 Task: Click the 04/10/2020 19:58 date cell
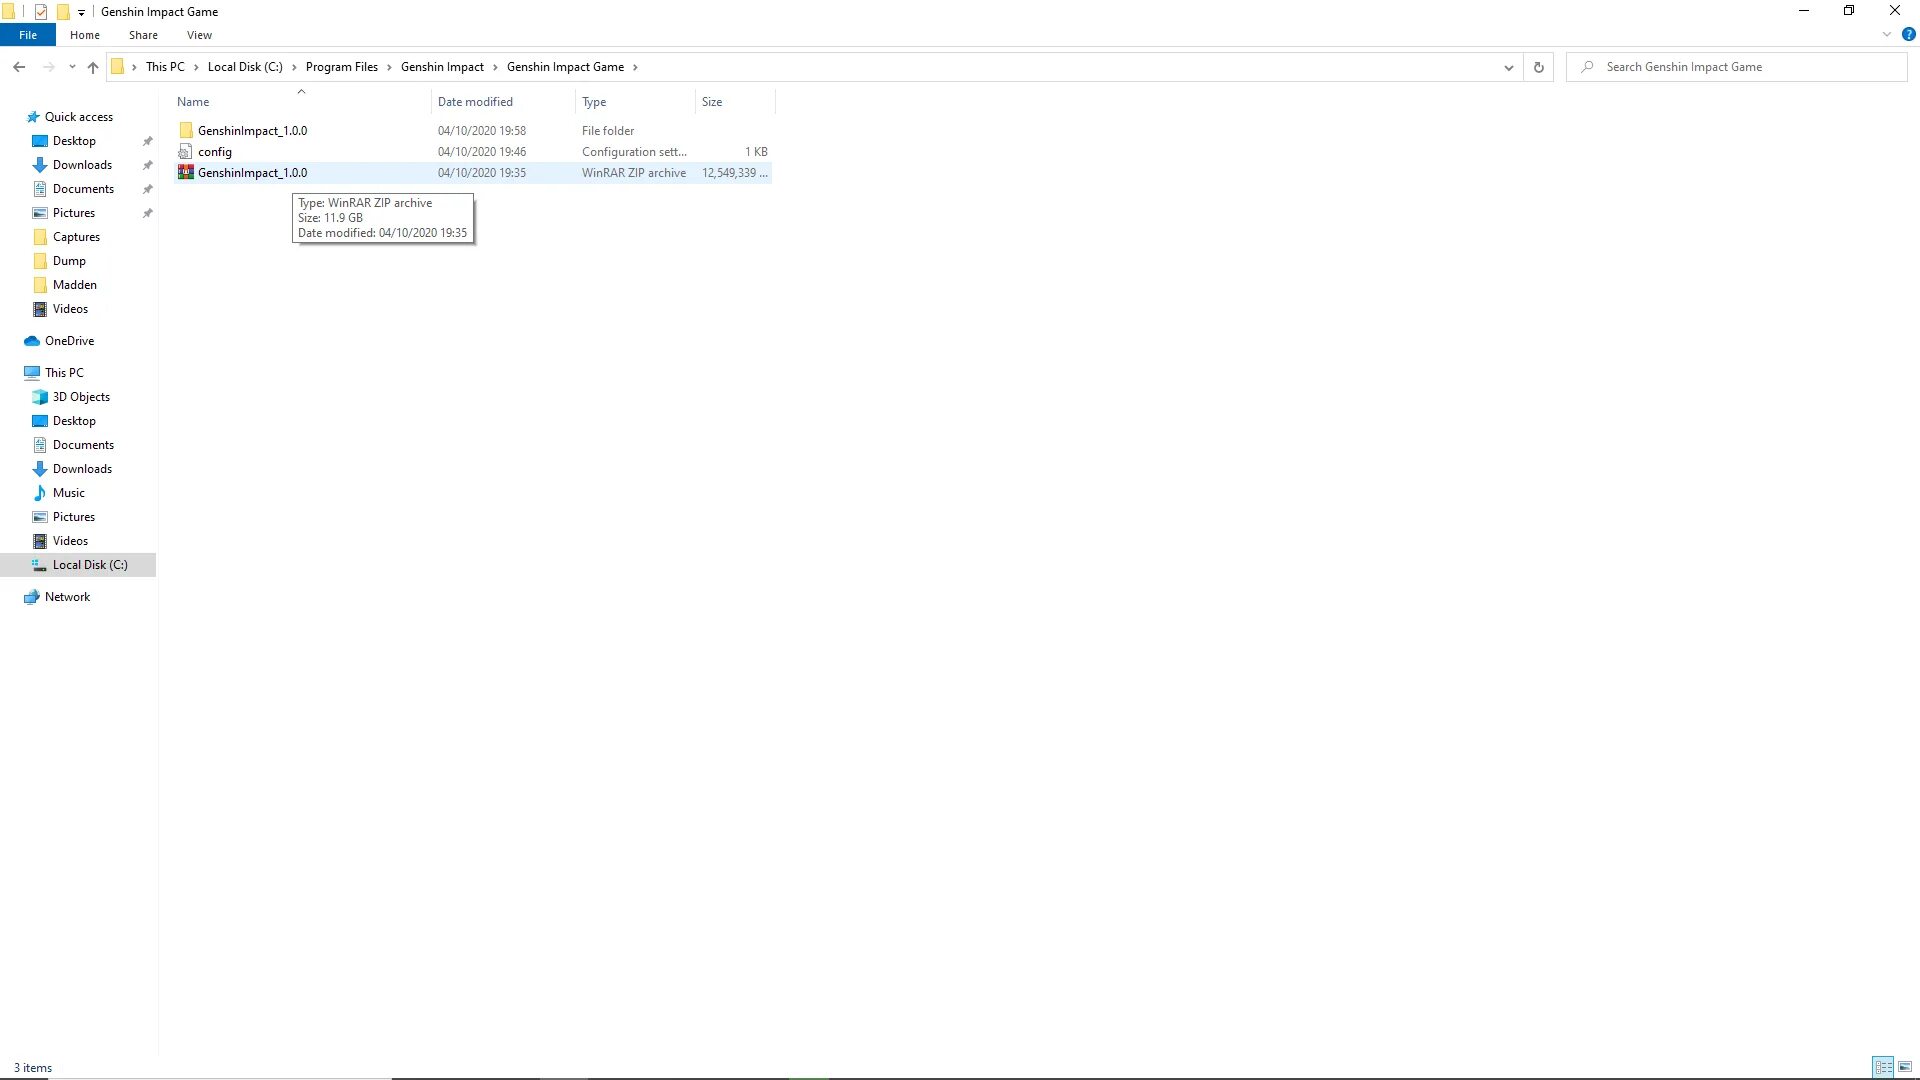pyautogui.click(x=481, y=131)
